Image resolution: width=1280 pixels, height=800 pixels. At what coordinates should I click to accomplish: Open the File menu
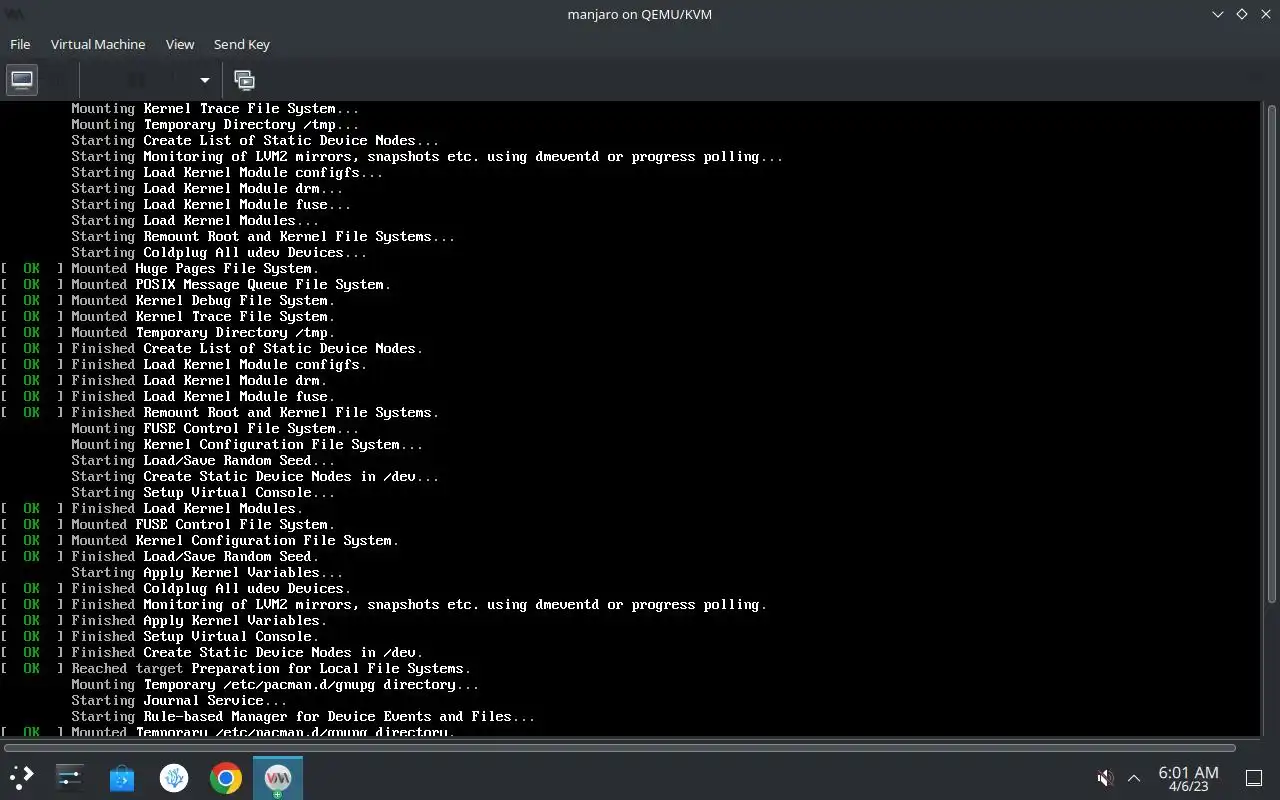pos(20,44)
